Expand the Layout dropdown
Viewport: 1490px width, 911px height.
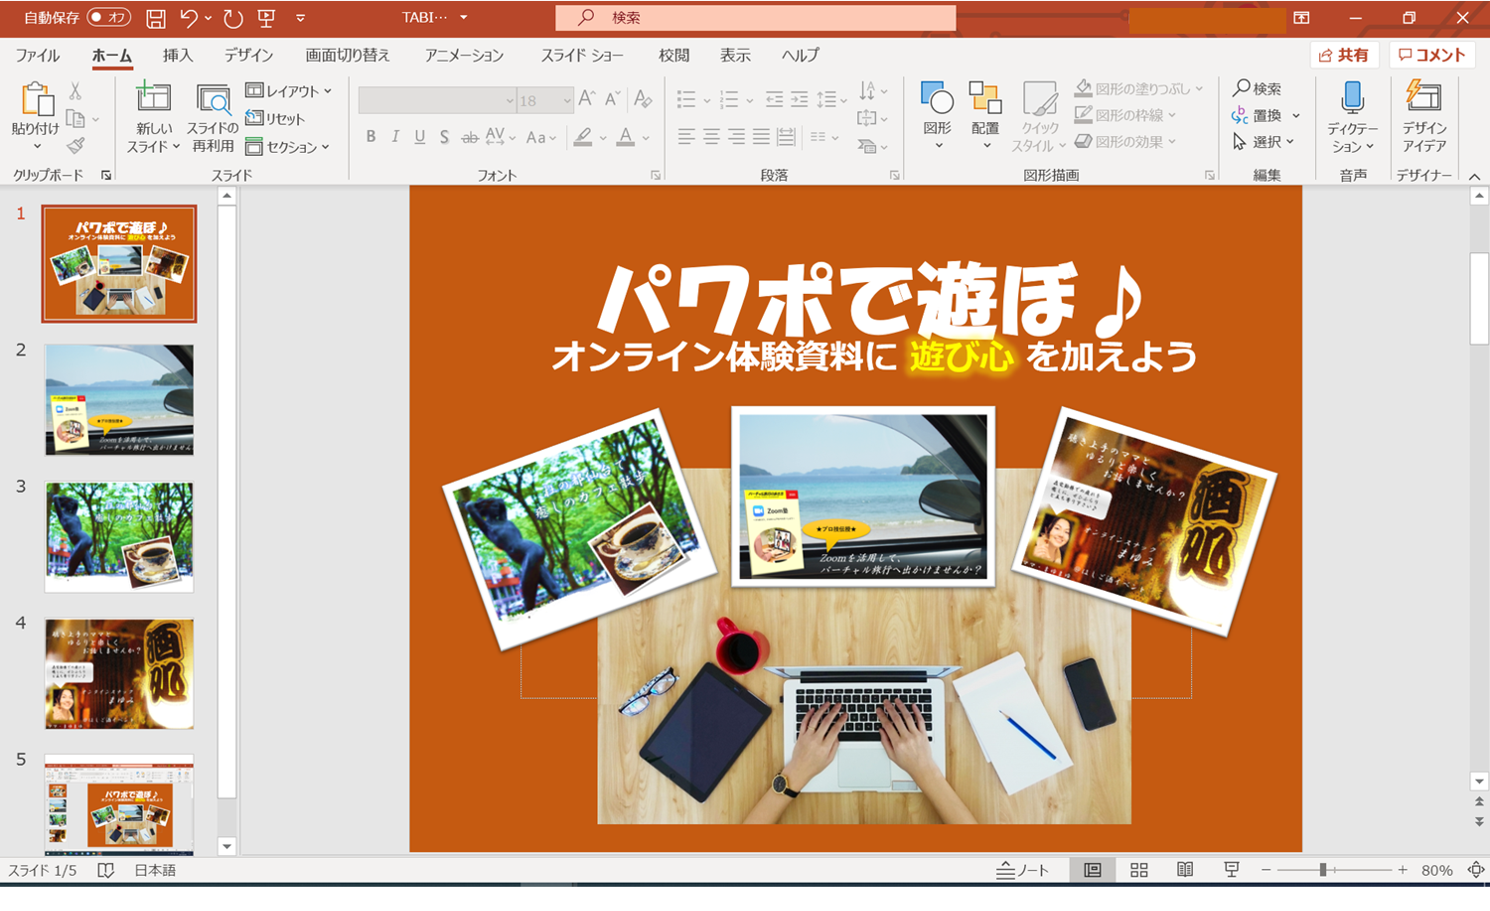[289, 91]
